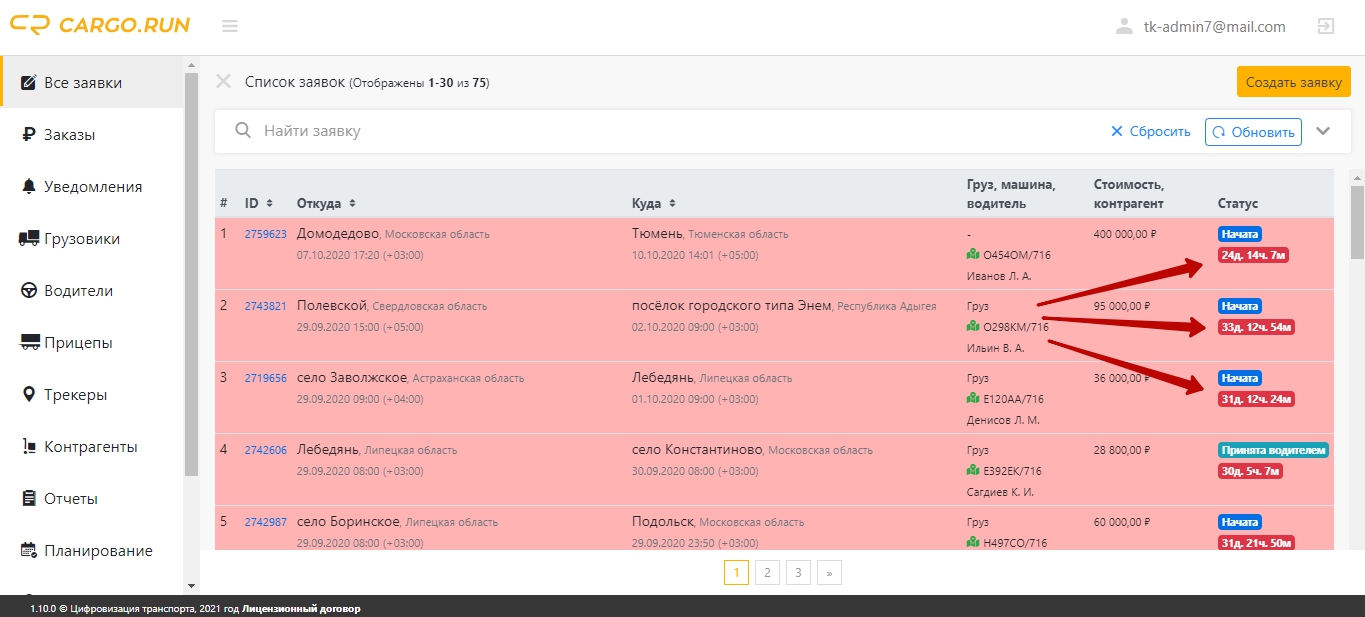Click driver name Денисов Л. М.
This screenshot has height=617, width=1365.
[1003, 420]
